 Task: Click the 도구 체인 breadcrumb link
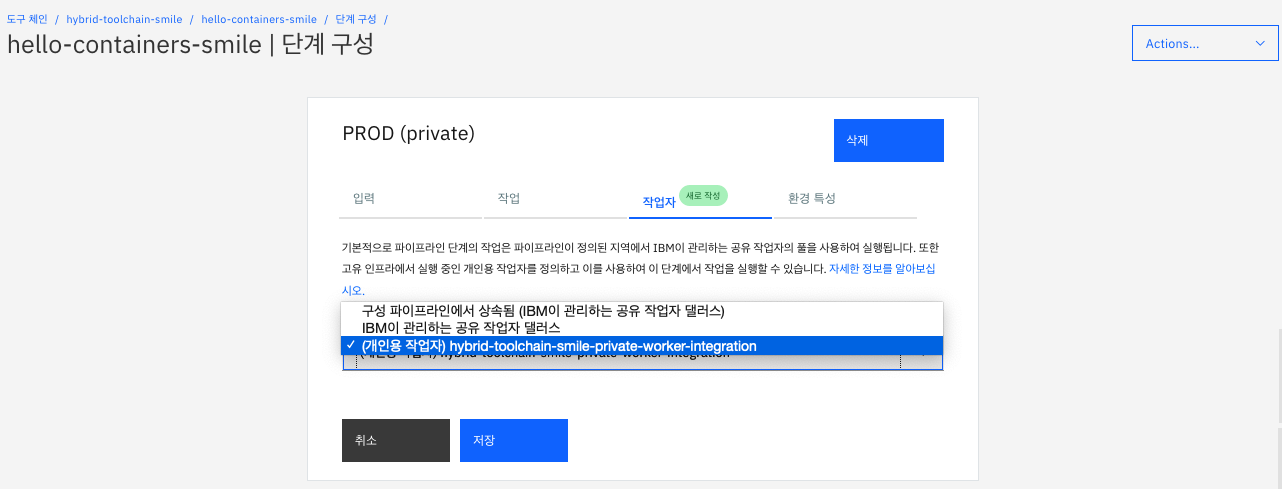point(27,19)
